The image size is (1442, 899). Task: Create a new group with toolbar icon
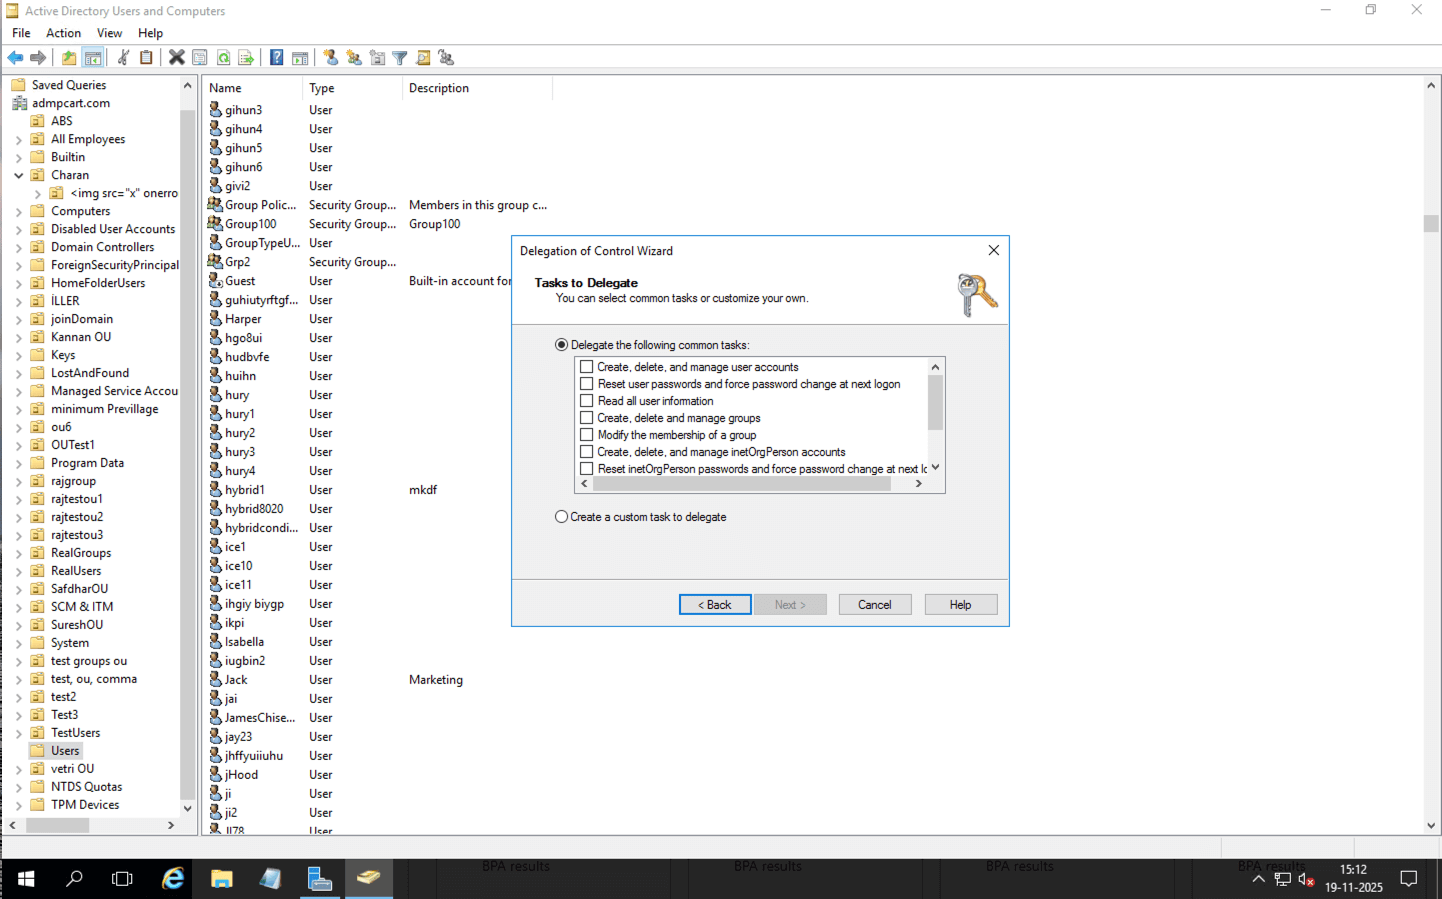(354, 58)
